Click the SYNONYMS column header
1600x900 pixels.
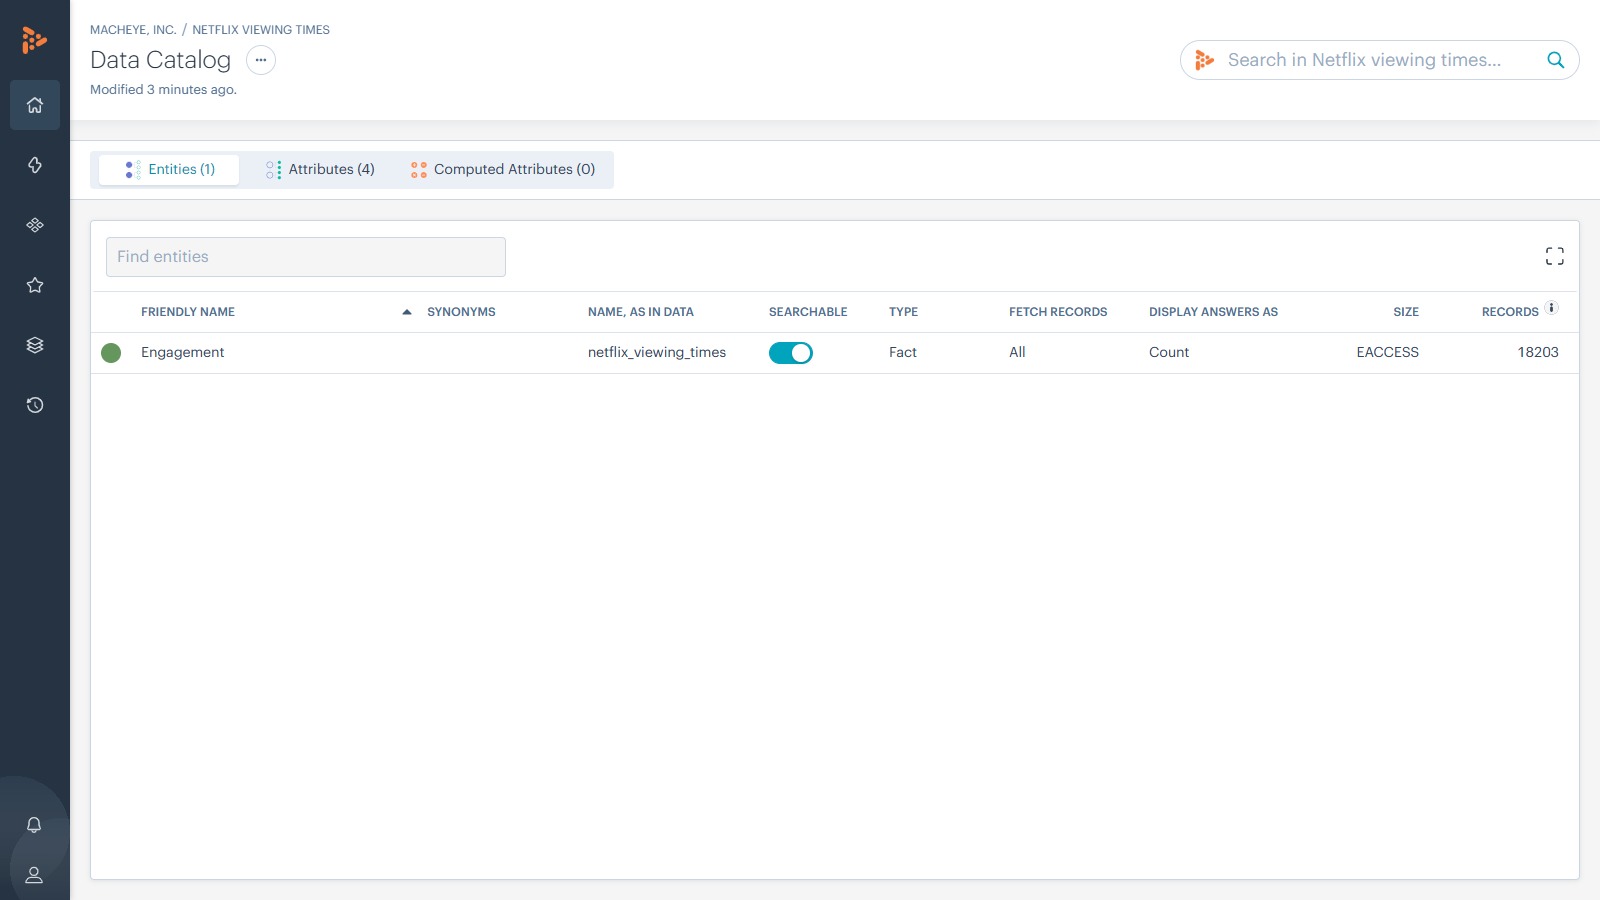tap(461, 312)
